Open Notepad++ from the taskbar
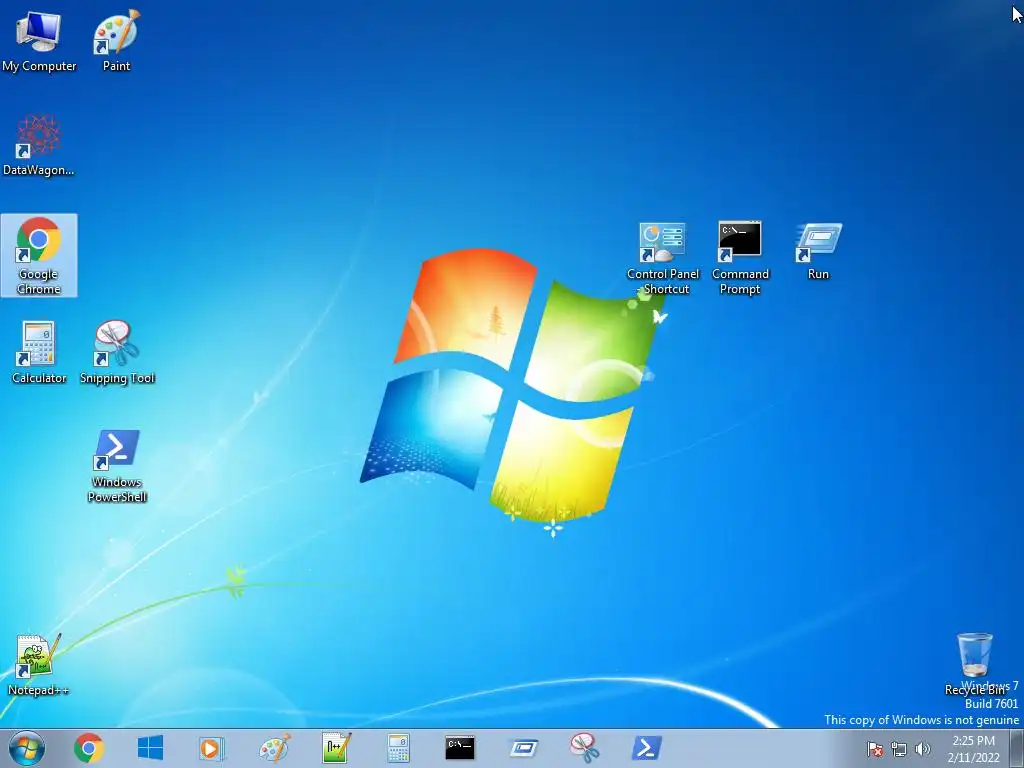 click(x=336, y=748)
